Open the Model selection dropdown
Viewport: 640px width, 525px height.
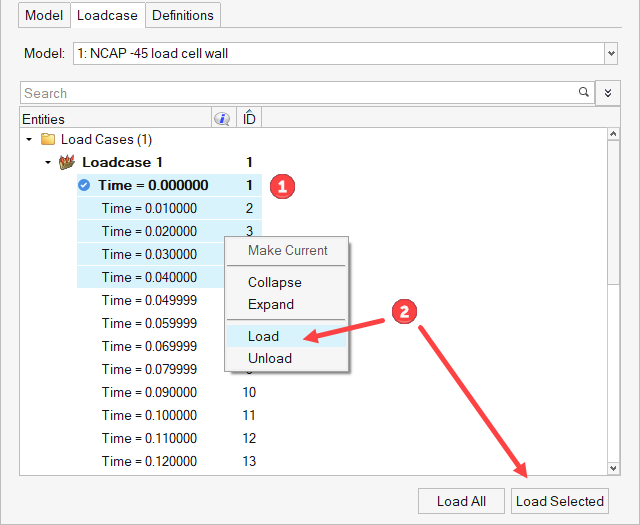pos(610,53)
